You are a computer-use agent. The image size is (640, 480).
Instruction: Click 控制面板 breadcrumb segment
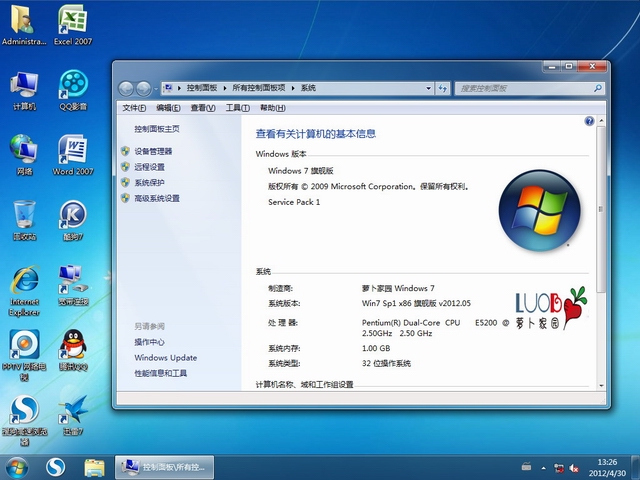tap(202, 88)
